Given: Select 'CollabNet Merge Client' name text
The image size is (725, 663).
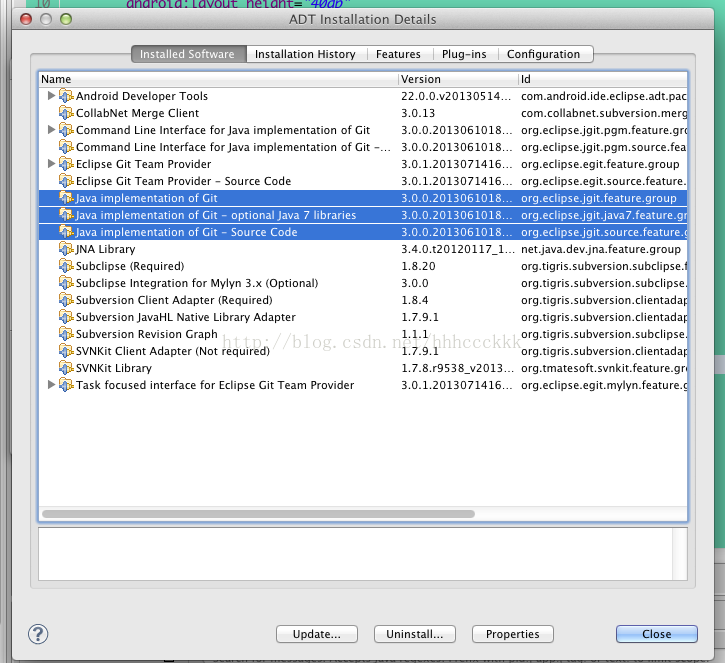Looking at the screenshot, I should pos(137,113).
